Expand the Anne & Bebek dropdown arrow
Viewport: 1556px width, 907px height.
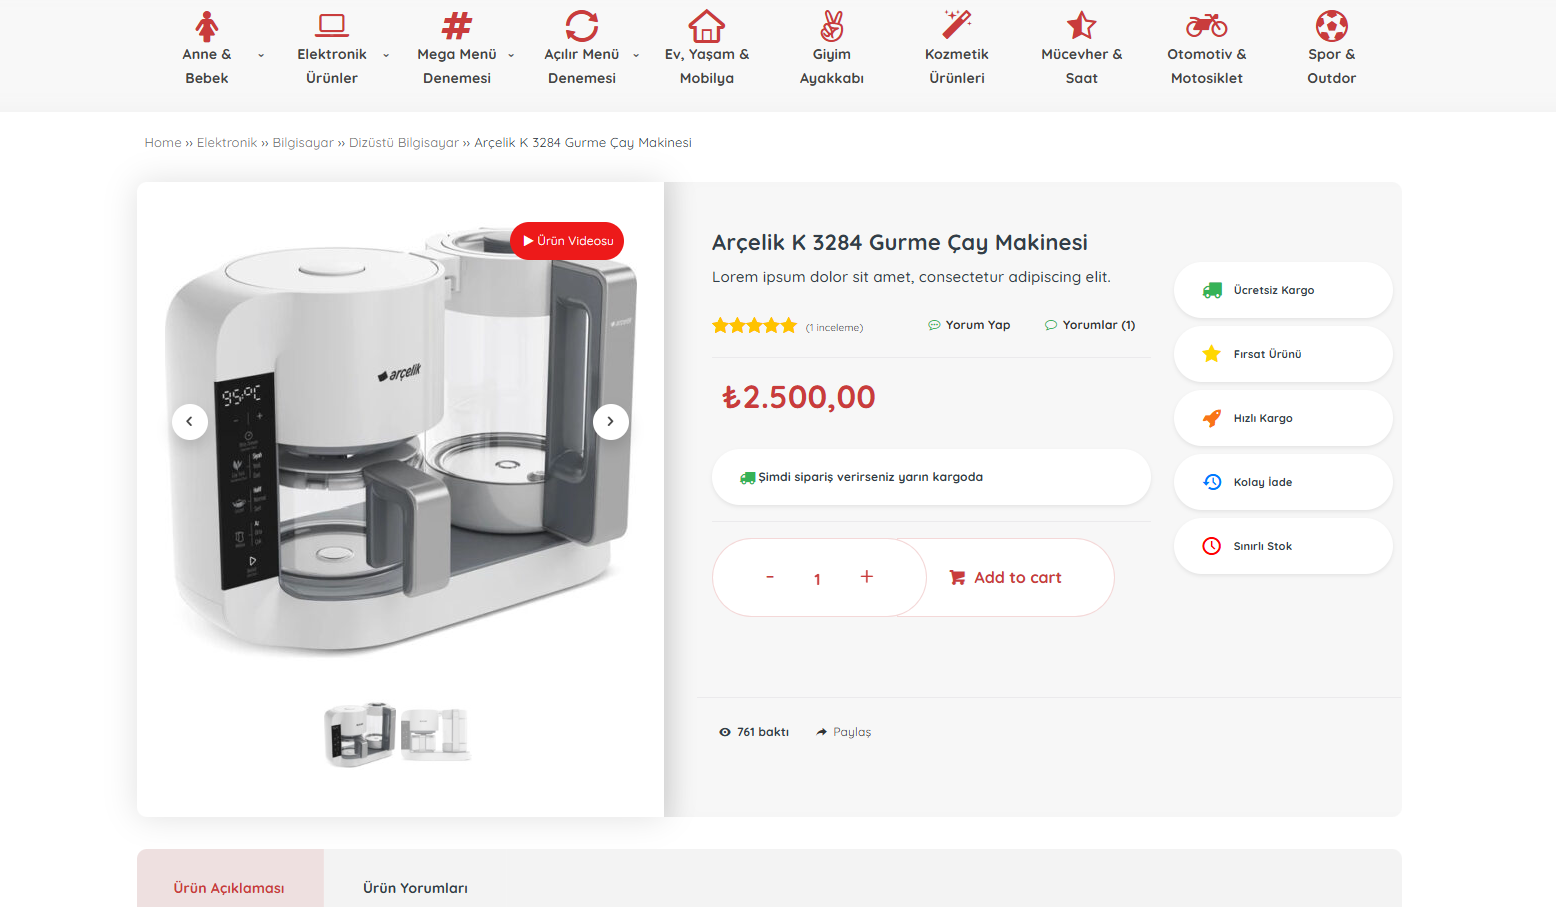tap(261, 56)
